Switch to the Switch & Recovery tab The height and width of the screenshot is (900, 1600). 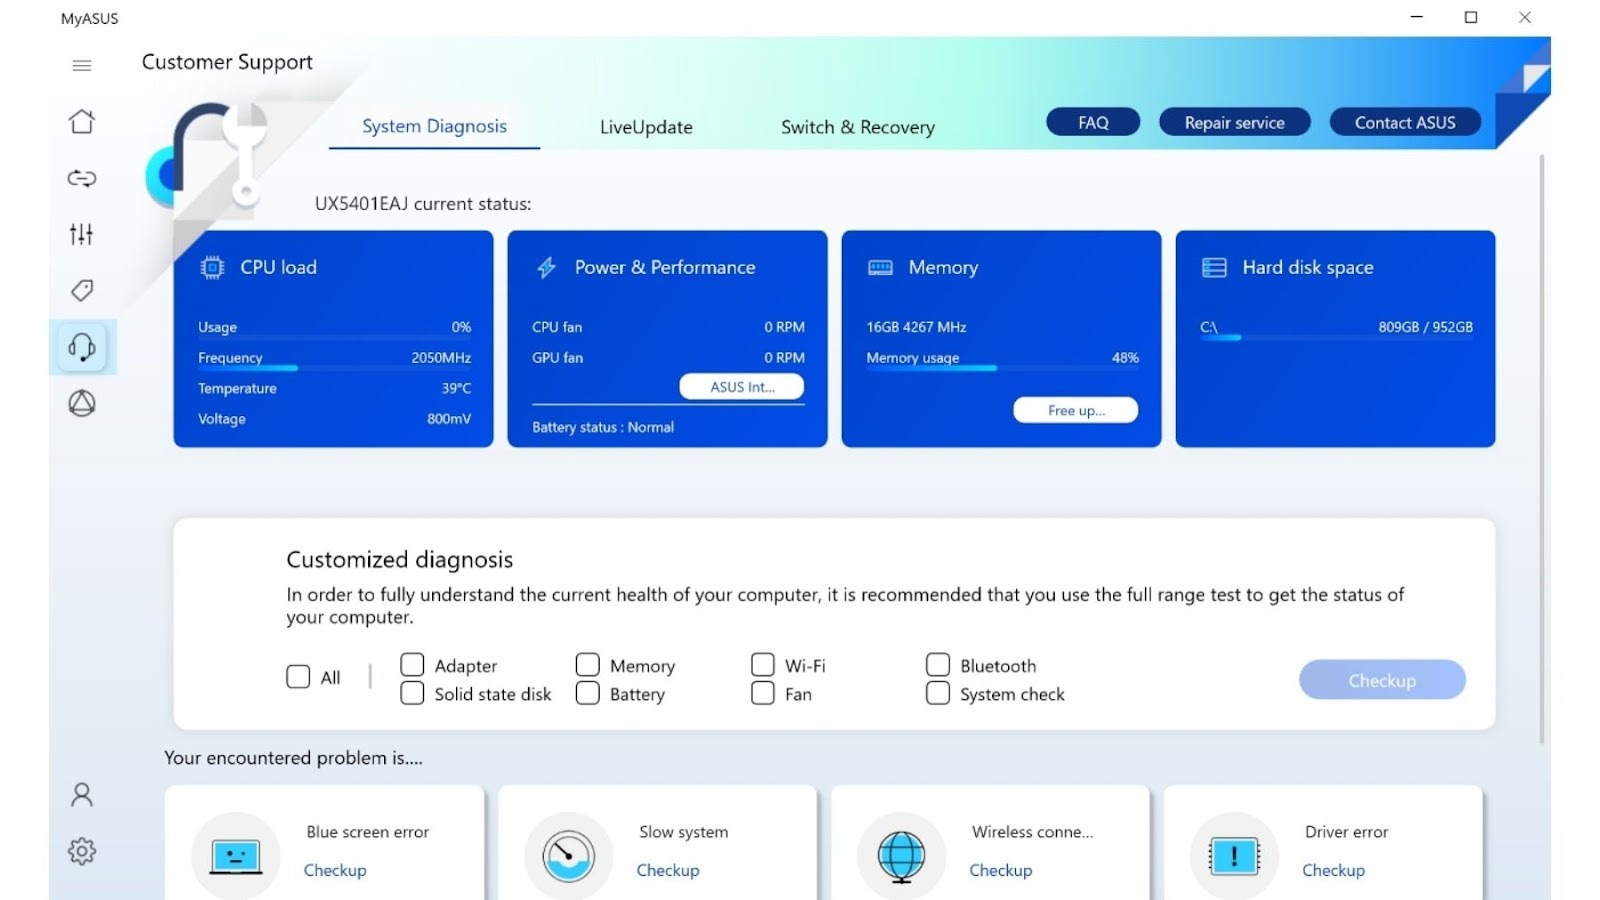click(x=858, y=127)
